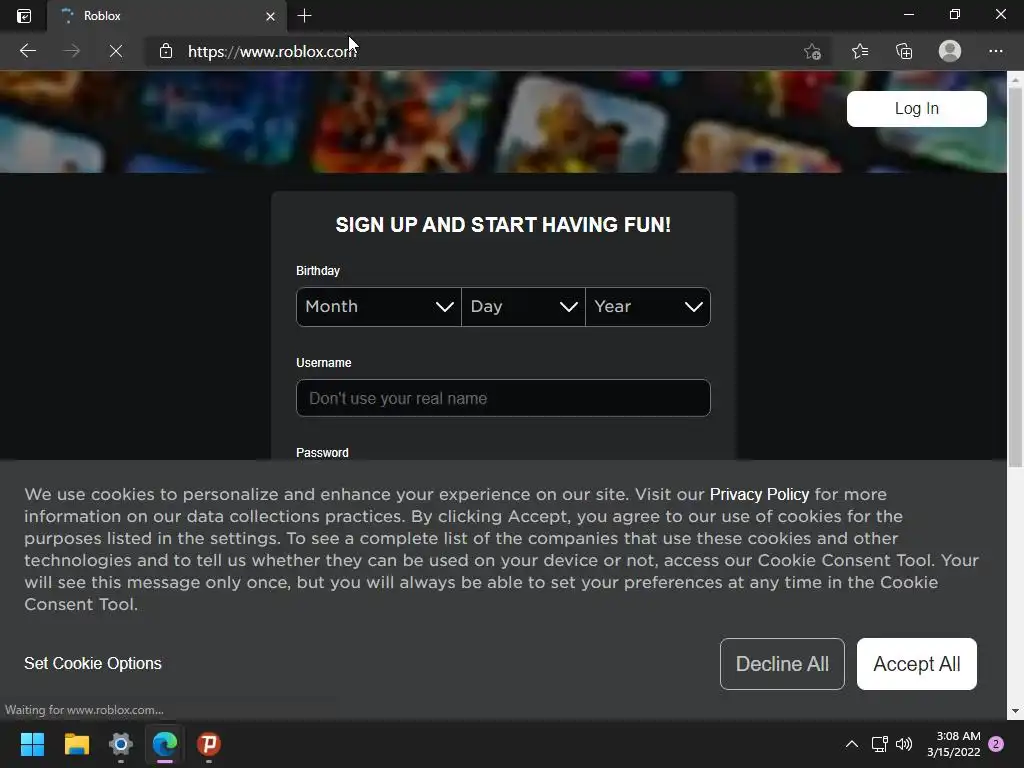
Task: Expand the Year dropdown
Action: coord(648,306)
